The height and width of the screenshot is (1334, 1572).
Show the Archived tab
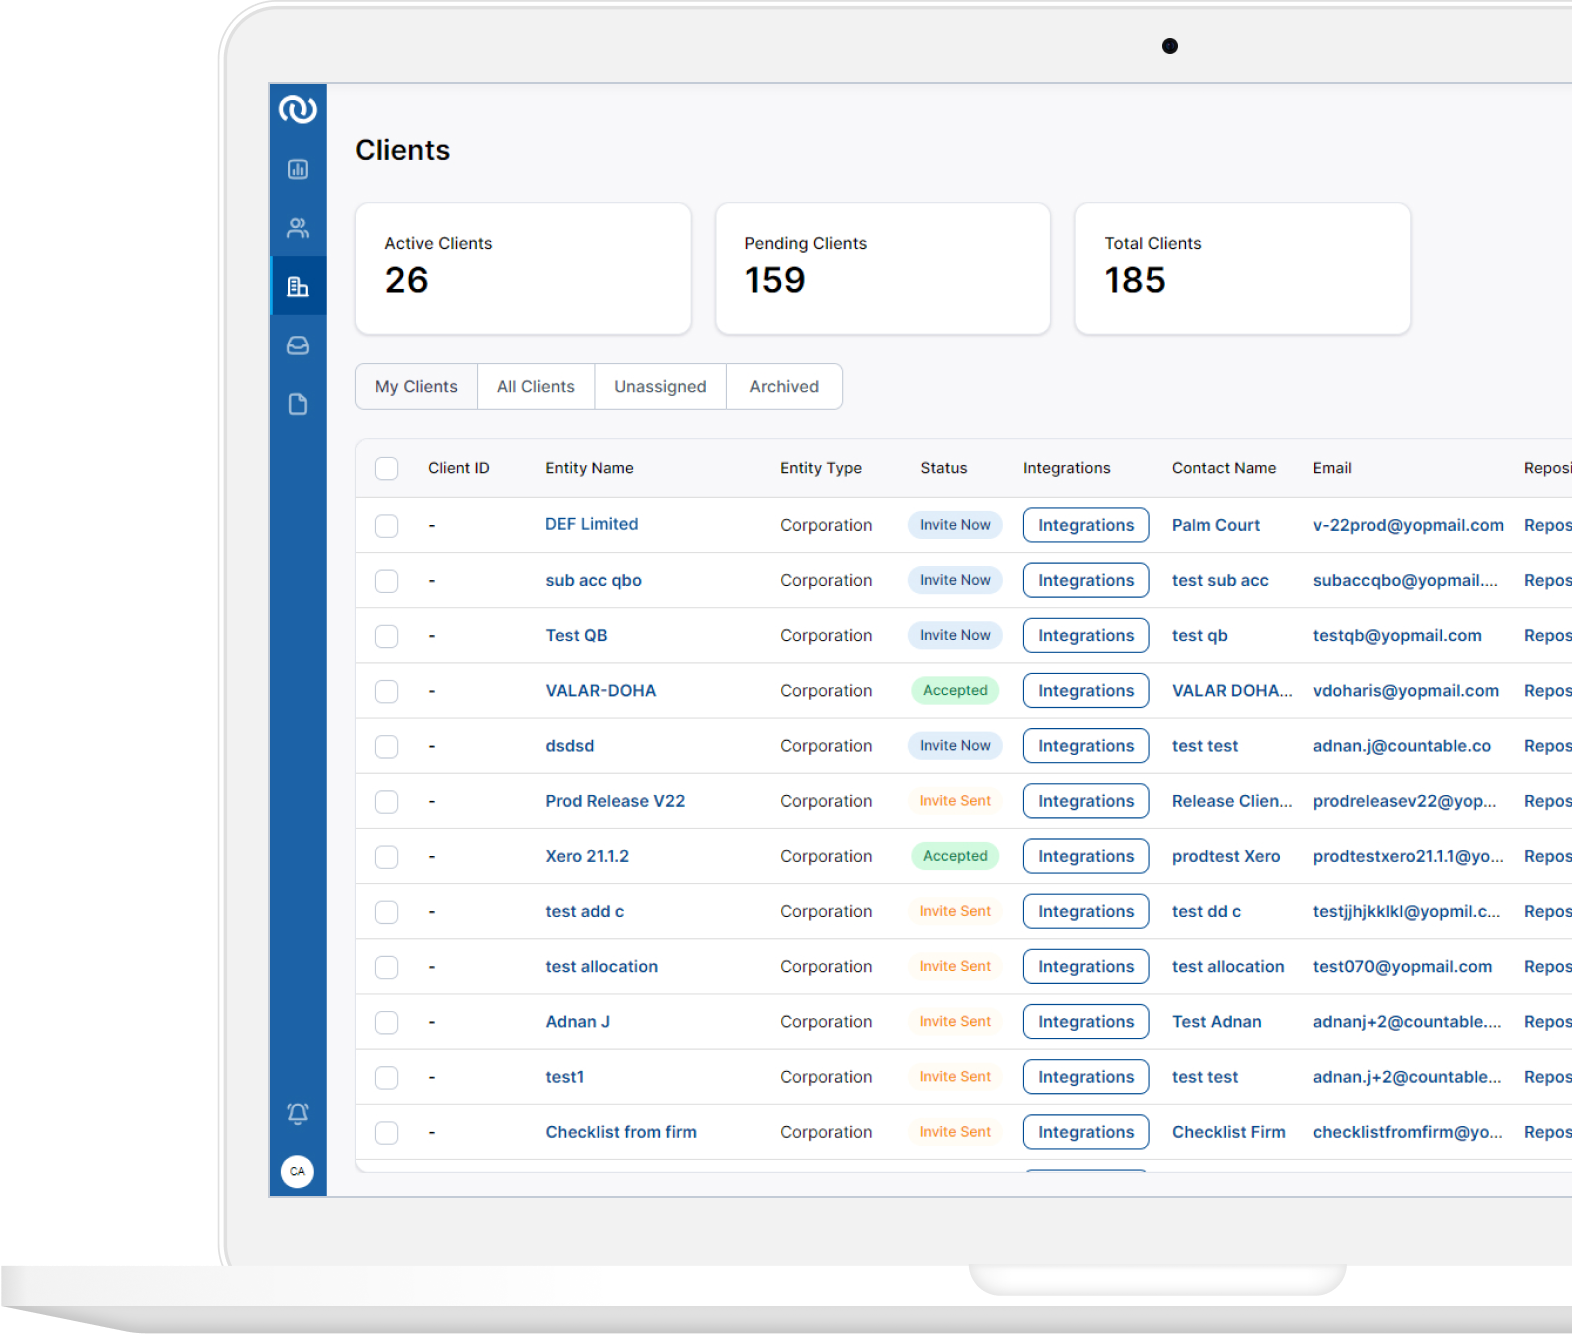pos(784,387)
